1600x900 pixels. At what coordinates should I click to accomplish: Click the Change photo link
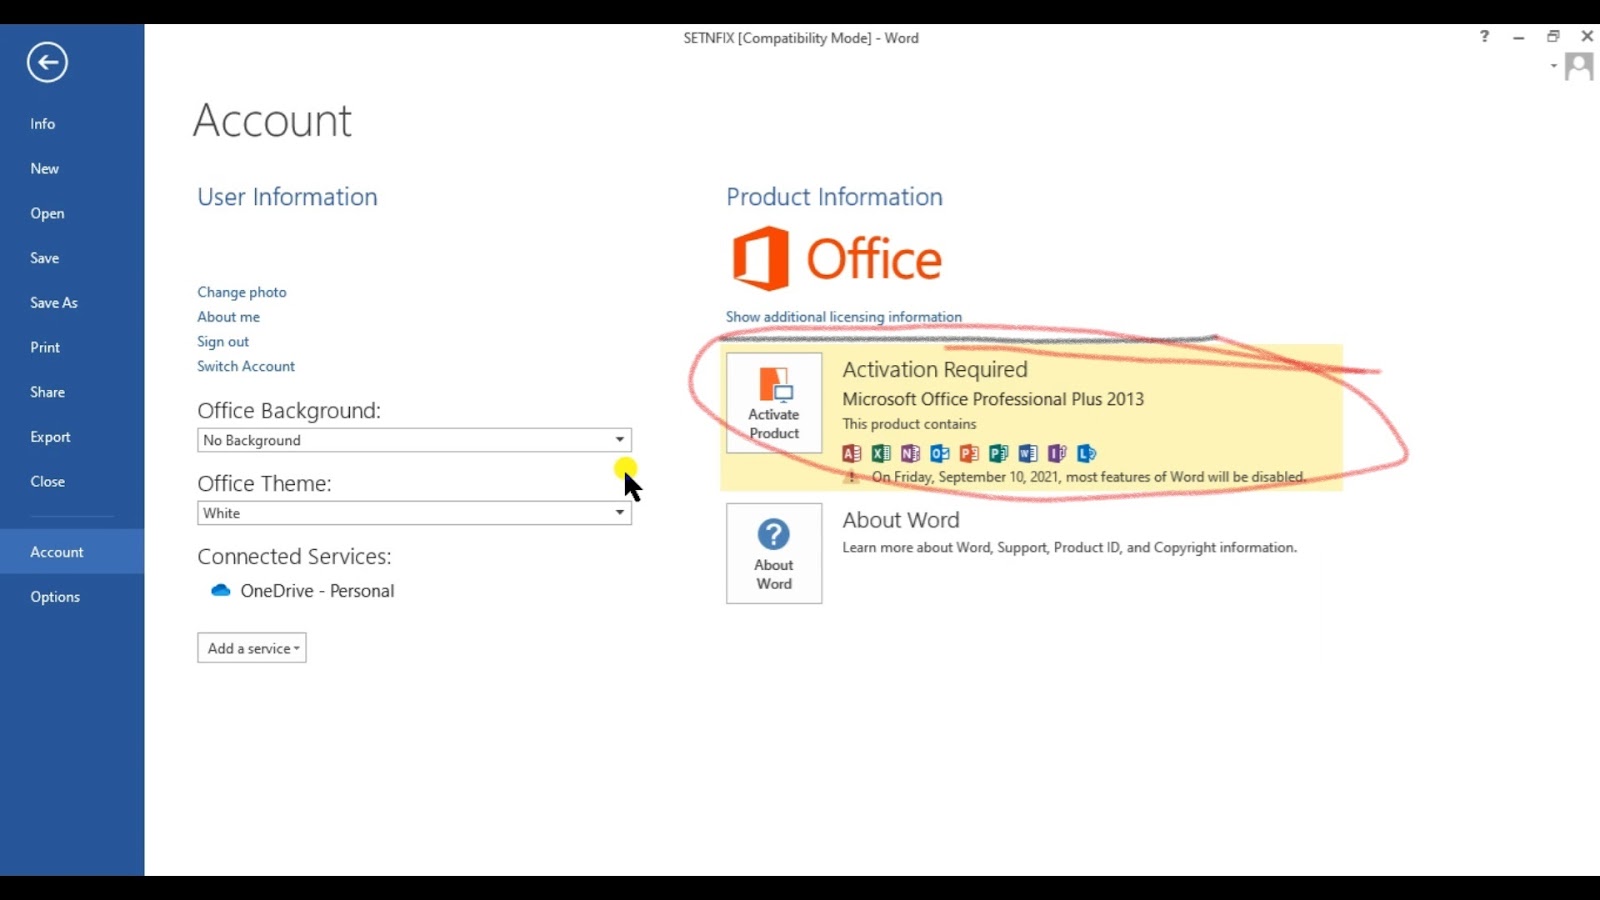coord(242,292)
